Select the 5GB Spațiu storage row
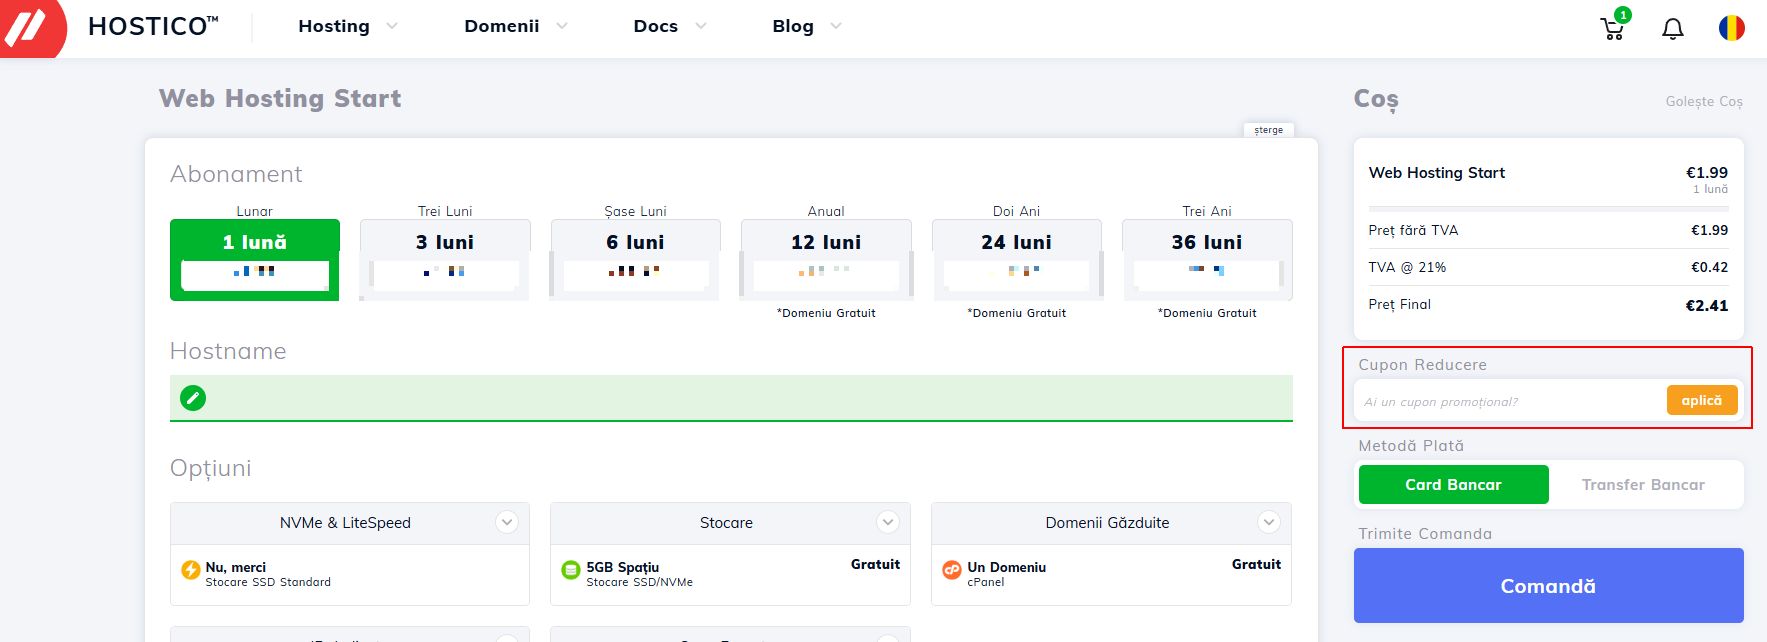The width and height of the screenshot is (1767, 642). click(x=730, y=574)
